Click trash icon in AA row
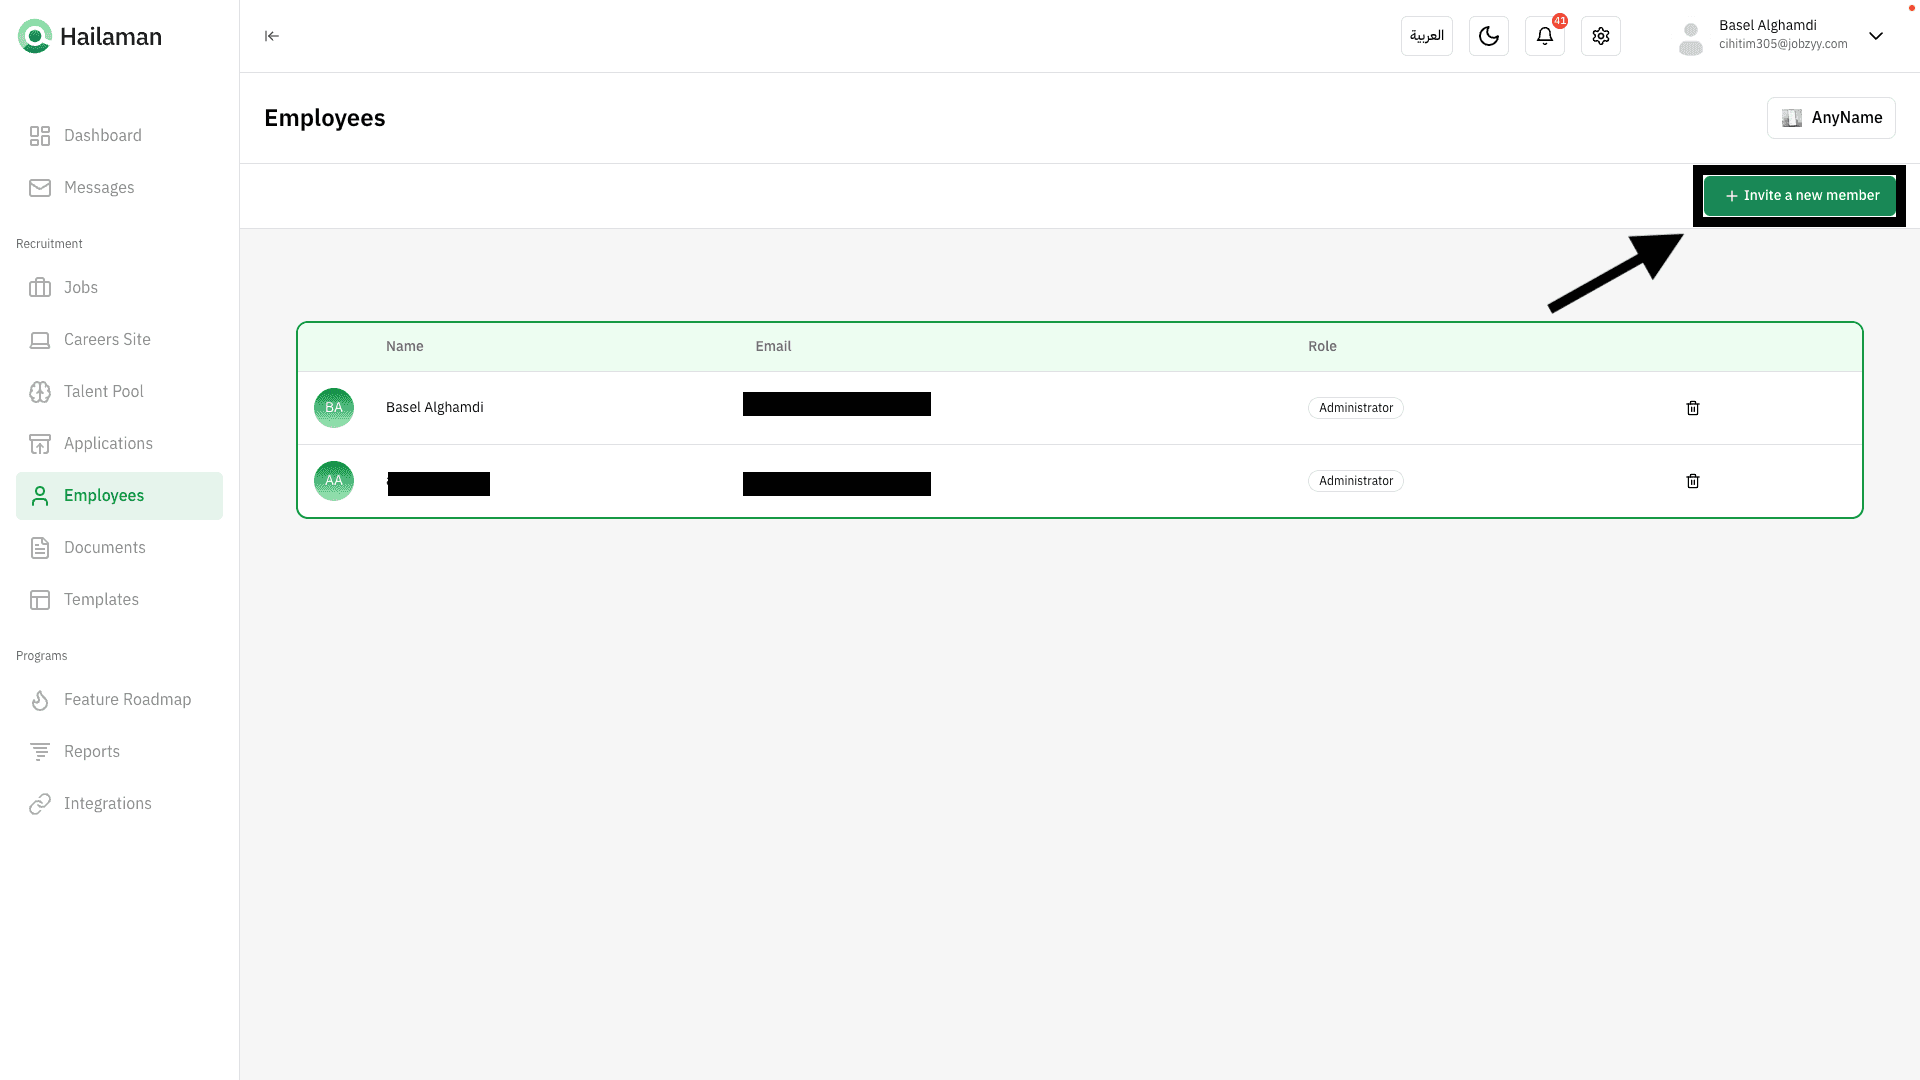Viewport: 1920px width, 1080px height. [1692, 481]
